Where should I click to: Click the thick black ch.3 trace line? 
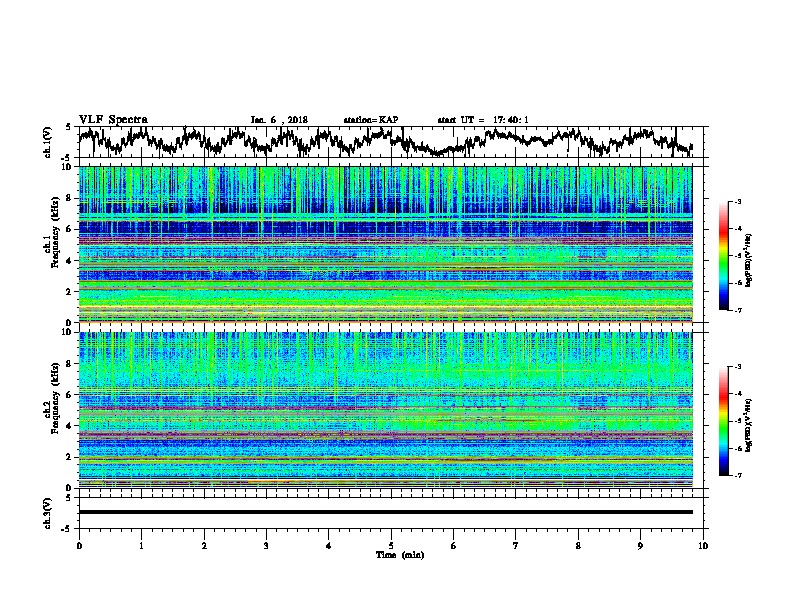tap(385, 512)
